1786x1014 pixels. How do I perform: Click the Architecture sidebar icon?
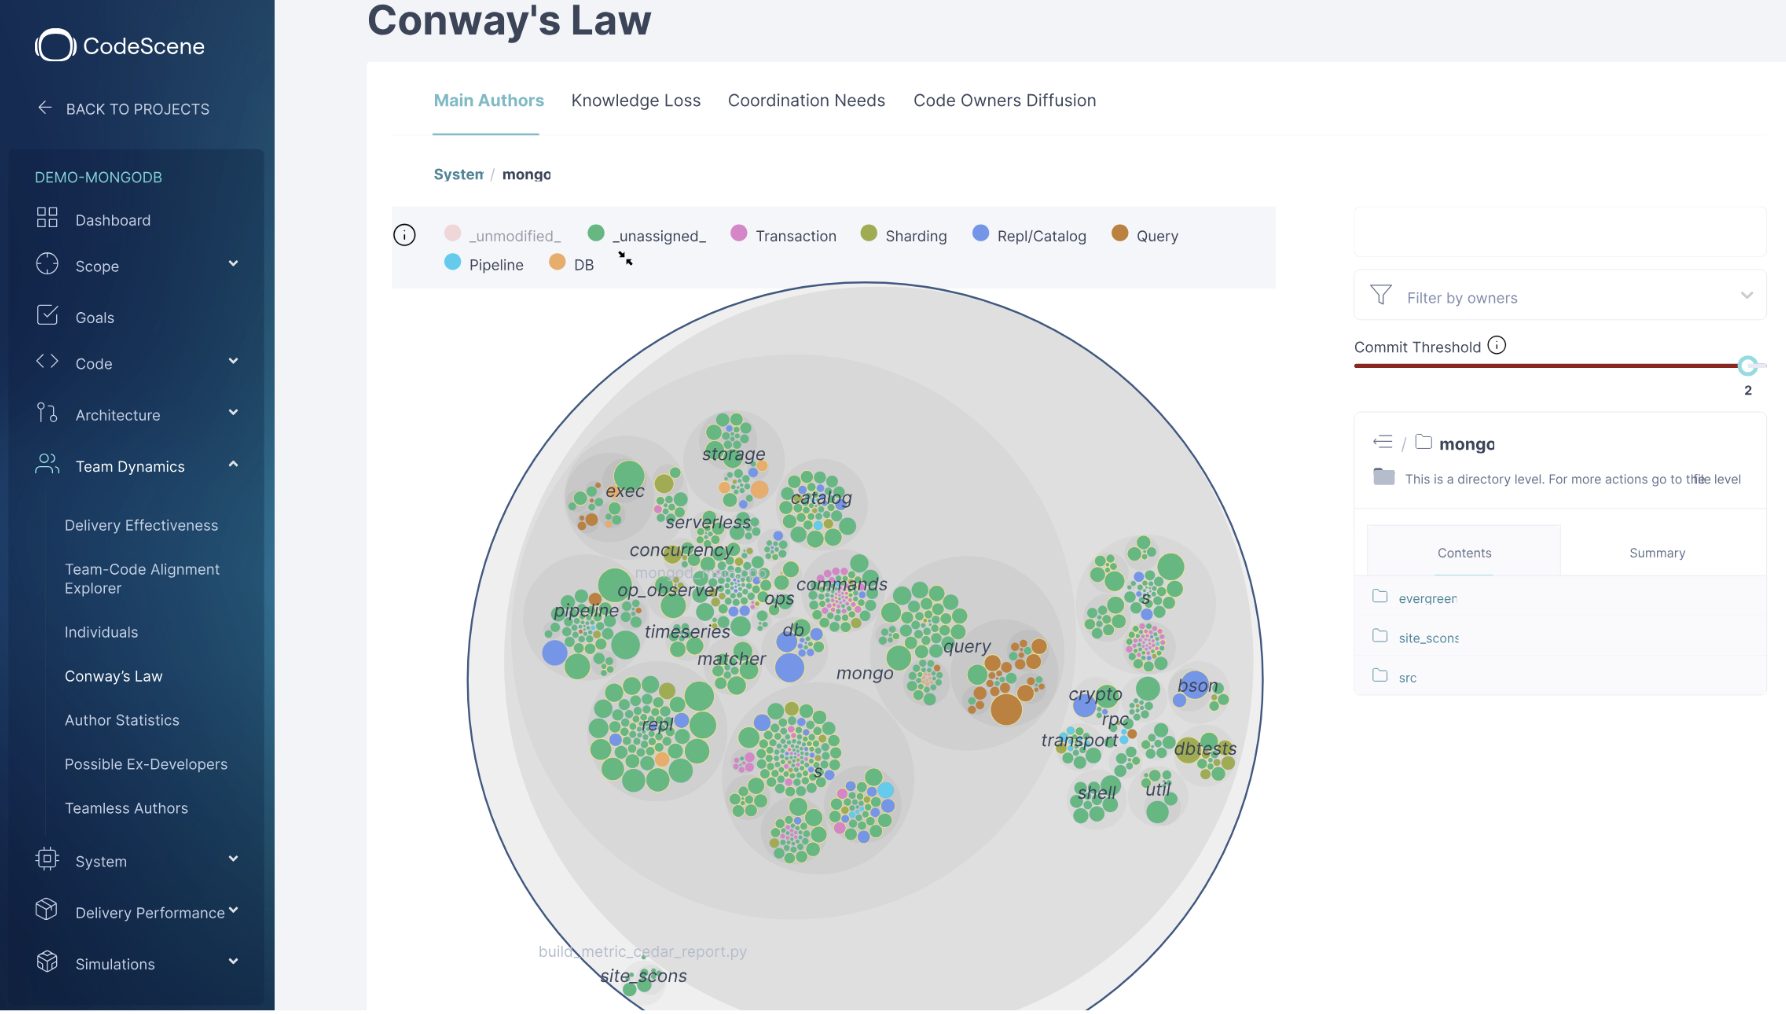coord(46,413)
